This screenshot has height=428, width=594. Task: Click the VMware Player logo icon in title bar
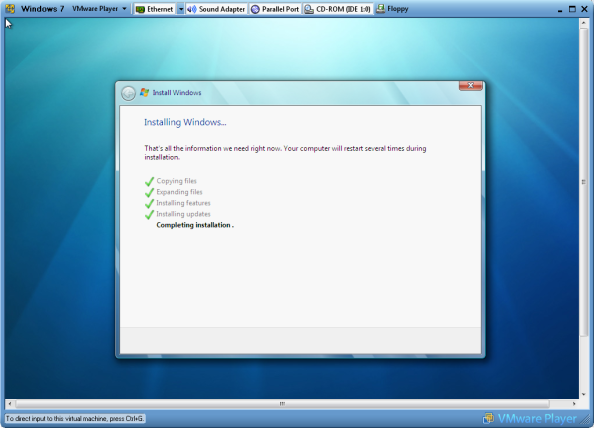coord(10,9)
